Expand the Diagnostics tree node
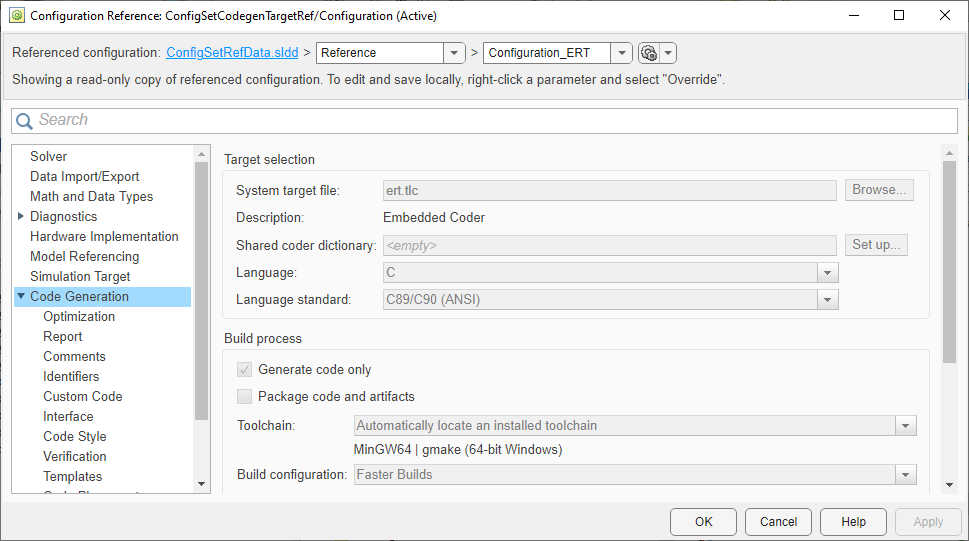969x541 pixels. pos(21,216)
